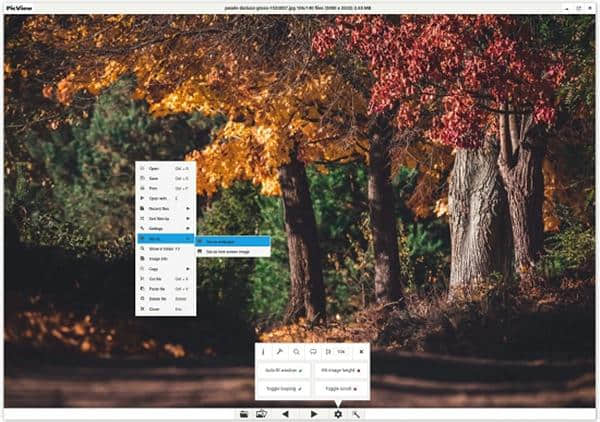Click the wrench tools icon in bottom bar
Screen dimensions: 600x422
(x=356, y=414)
